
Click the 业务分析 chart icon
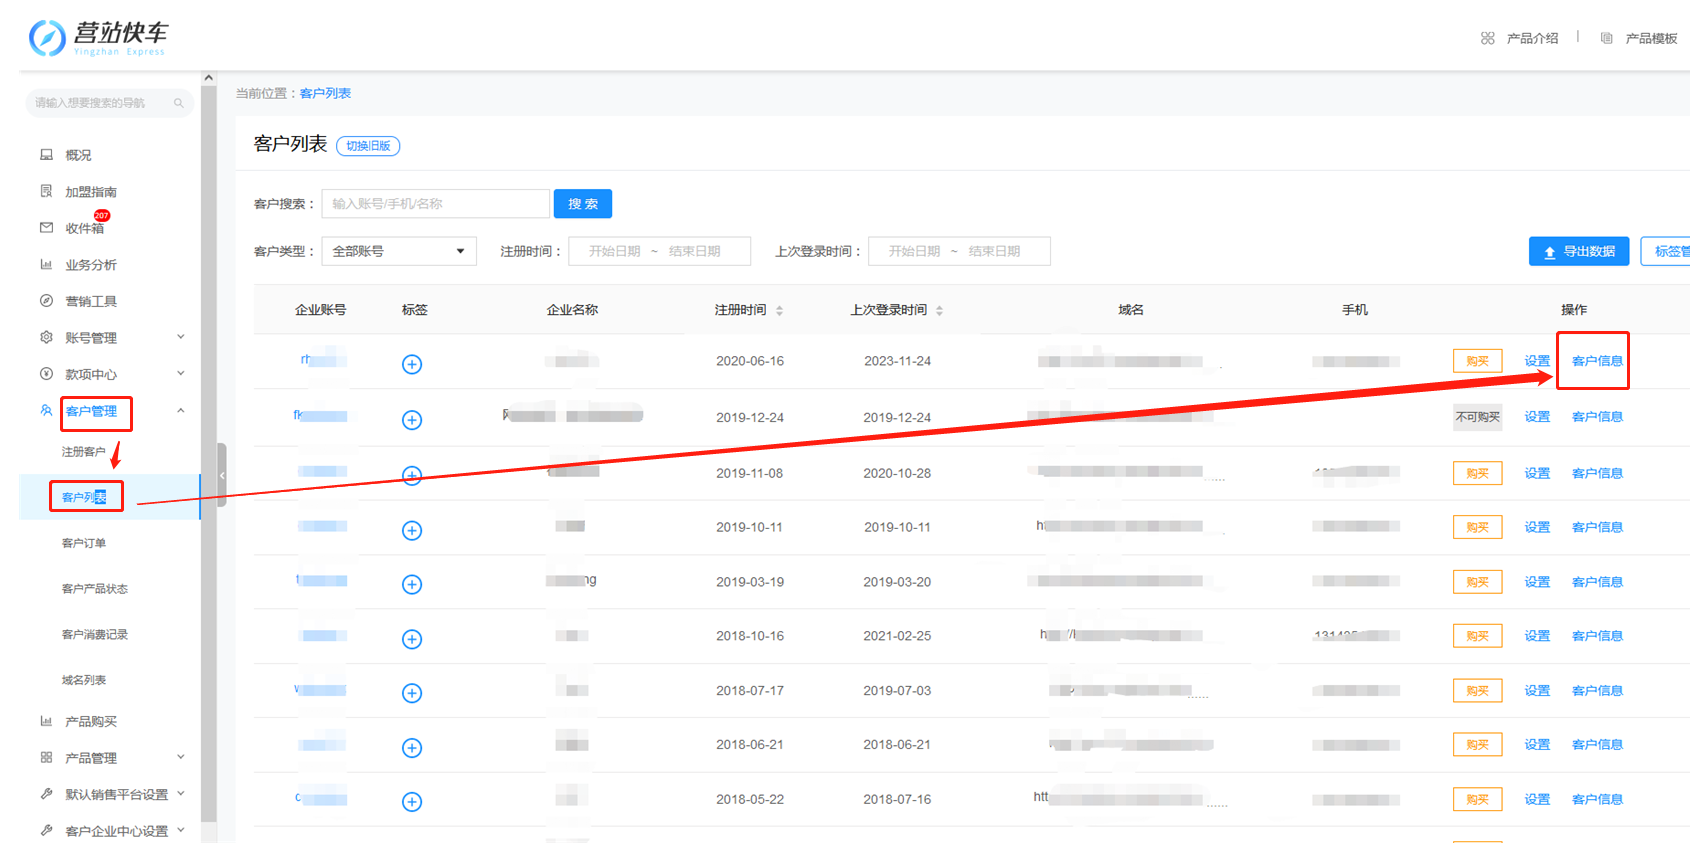[x=46, y=265]
